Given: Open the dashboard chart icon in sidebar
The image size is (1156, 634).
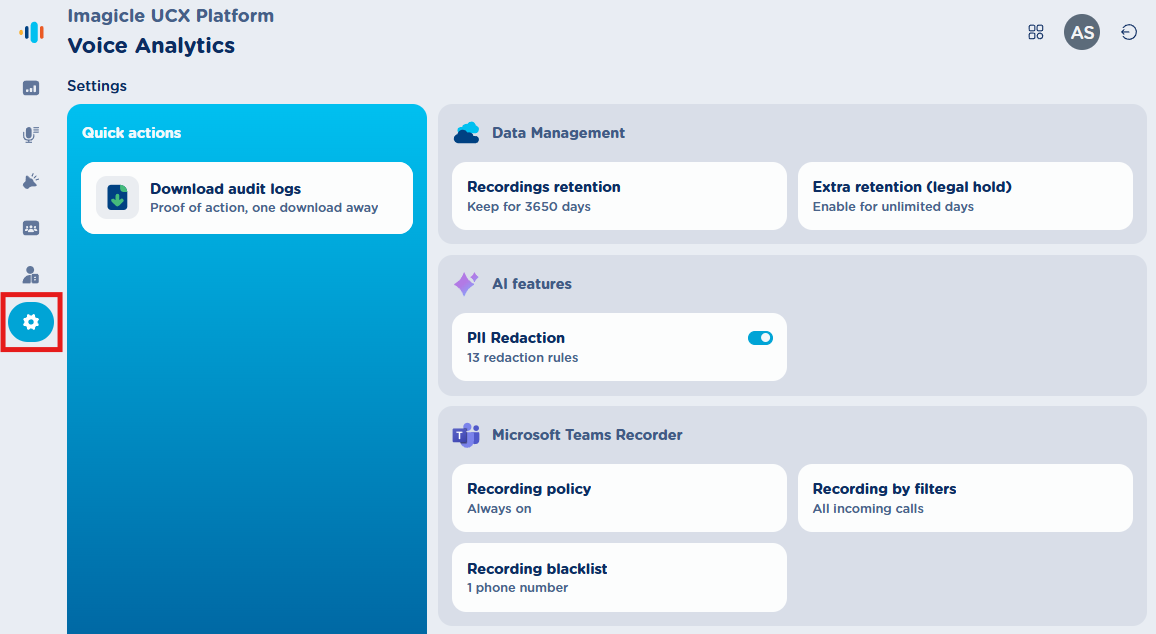Looking at the screenshot, I should click(x=31, y=88).
